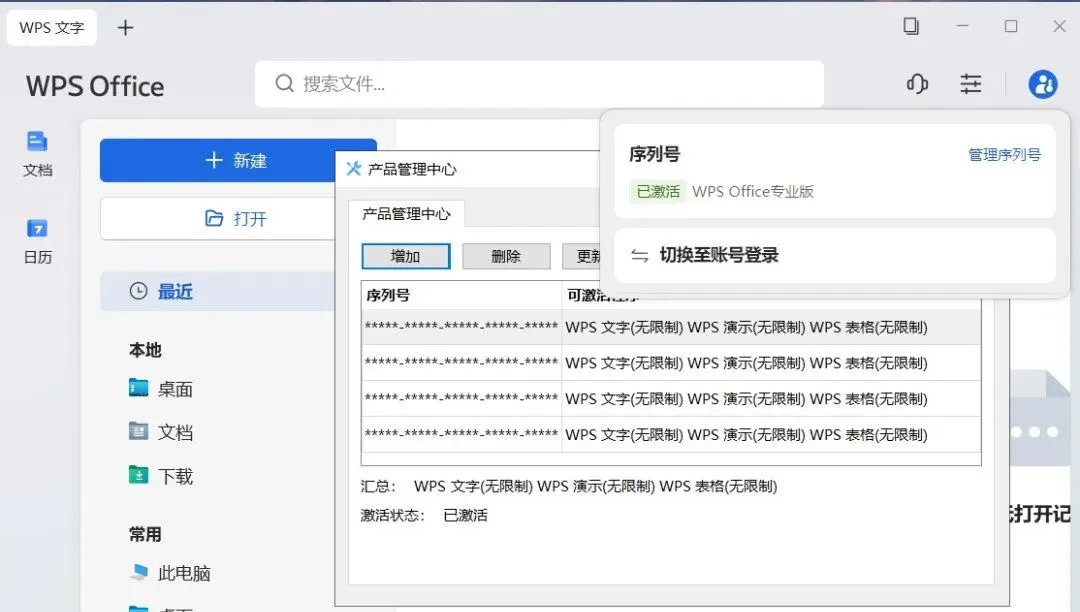The height and width of the screenshot is (612, 1080).
Task: Select the 产品管理中心 tab in dialog
Action: pos(406,214)
